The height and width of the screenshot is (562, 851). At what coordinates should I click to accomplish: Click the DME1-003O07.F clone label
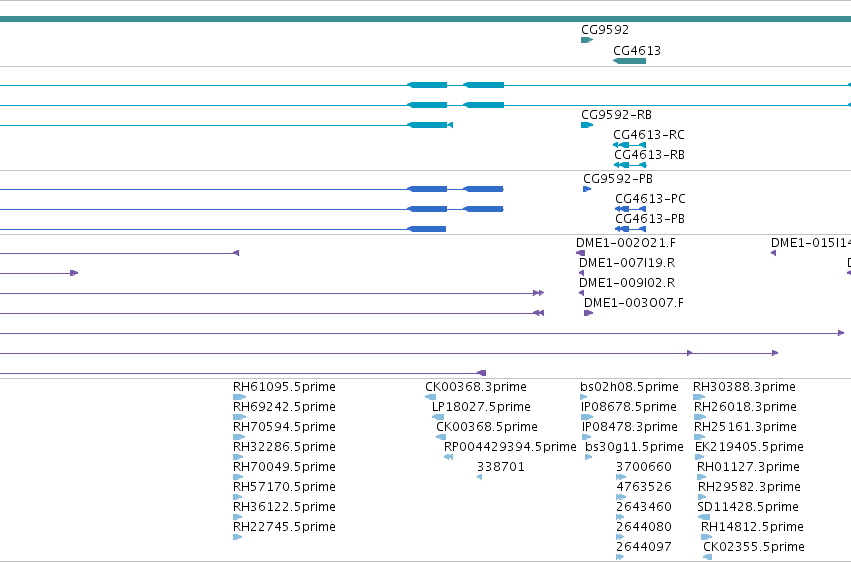pos(633,303)
